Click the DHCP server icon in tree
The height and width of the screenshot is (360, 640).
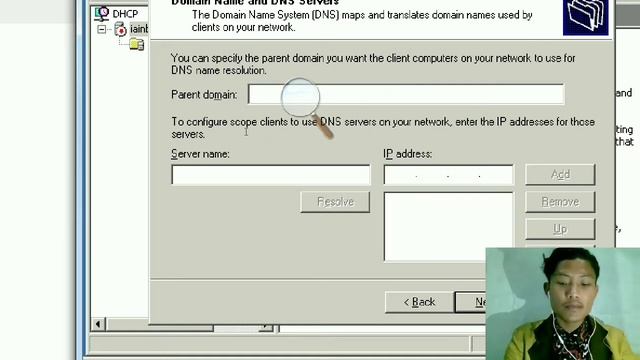pos(120,29)
